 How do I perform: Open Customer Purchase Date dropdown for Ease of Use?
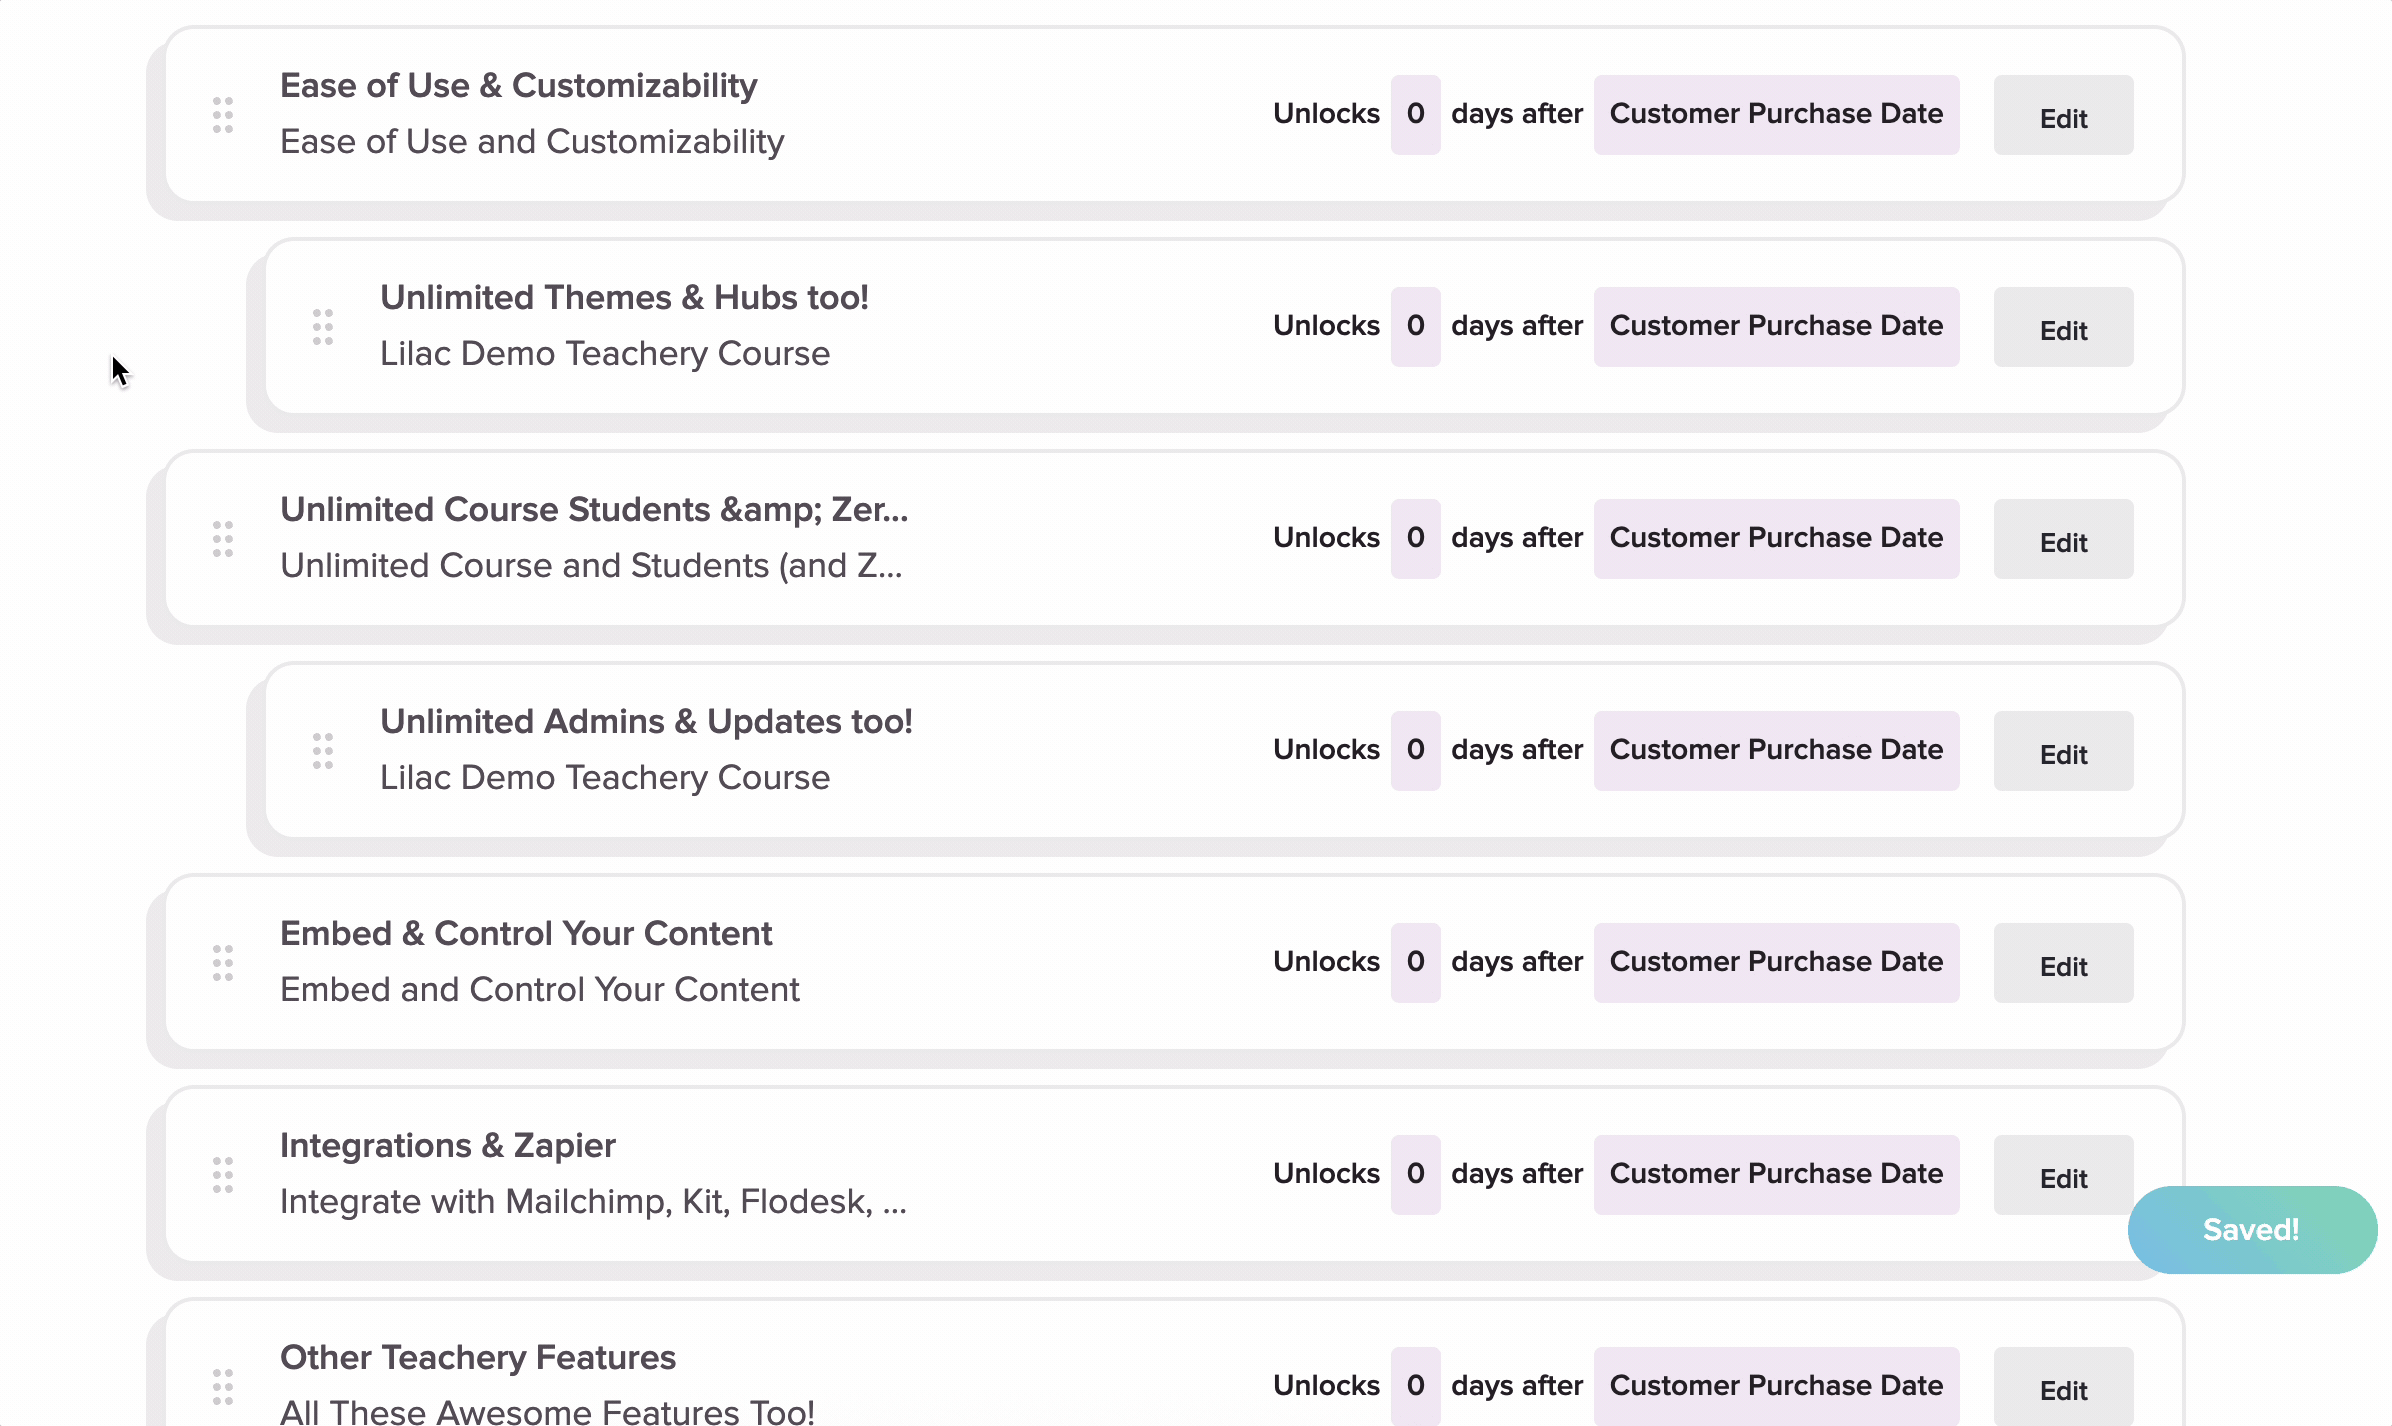point(1776,115)
